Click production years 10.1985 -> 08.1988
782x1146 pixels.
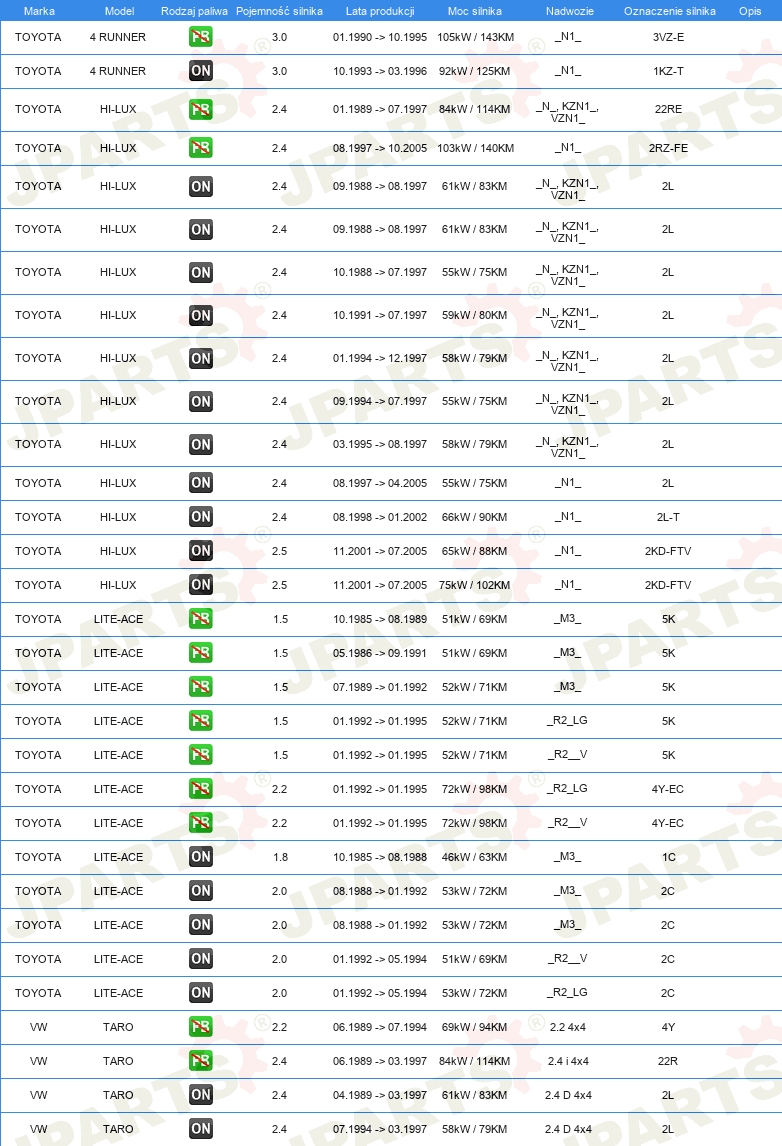pos(380,857)
